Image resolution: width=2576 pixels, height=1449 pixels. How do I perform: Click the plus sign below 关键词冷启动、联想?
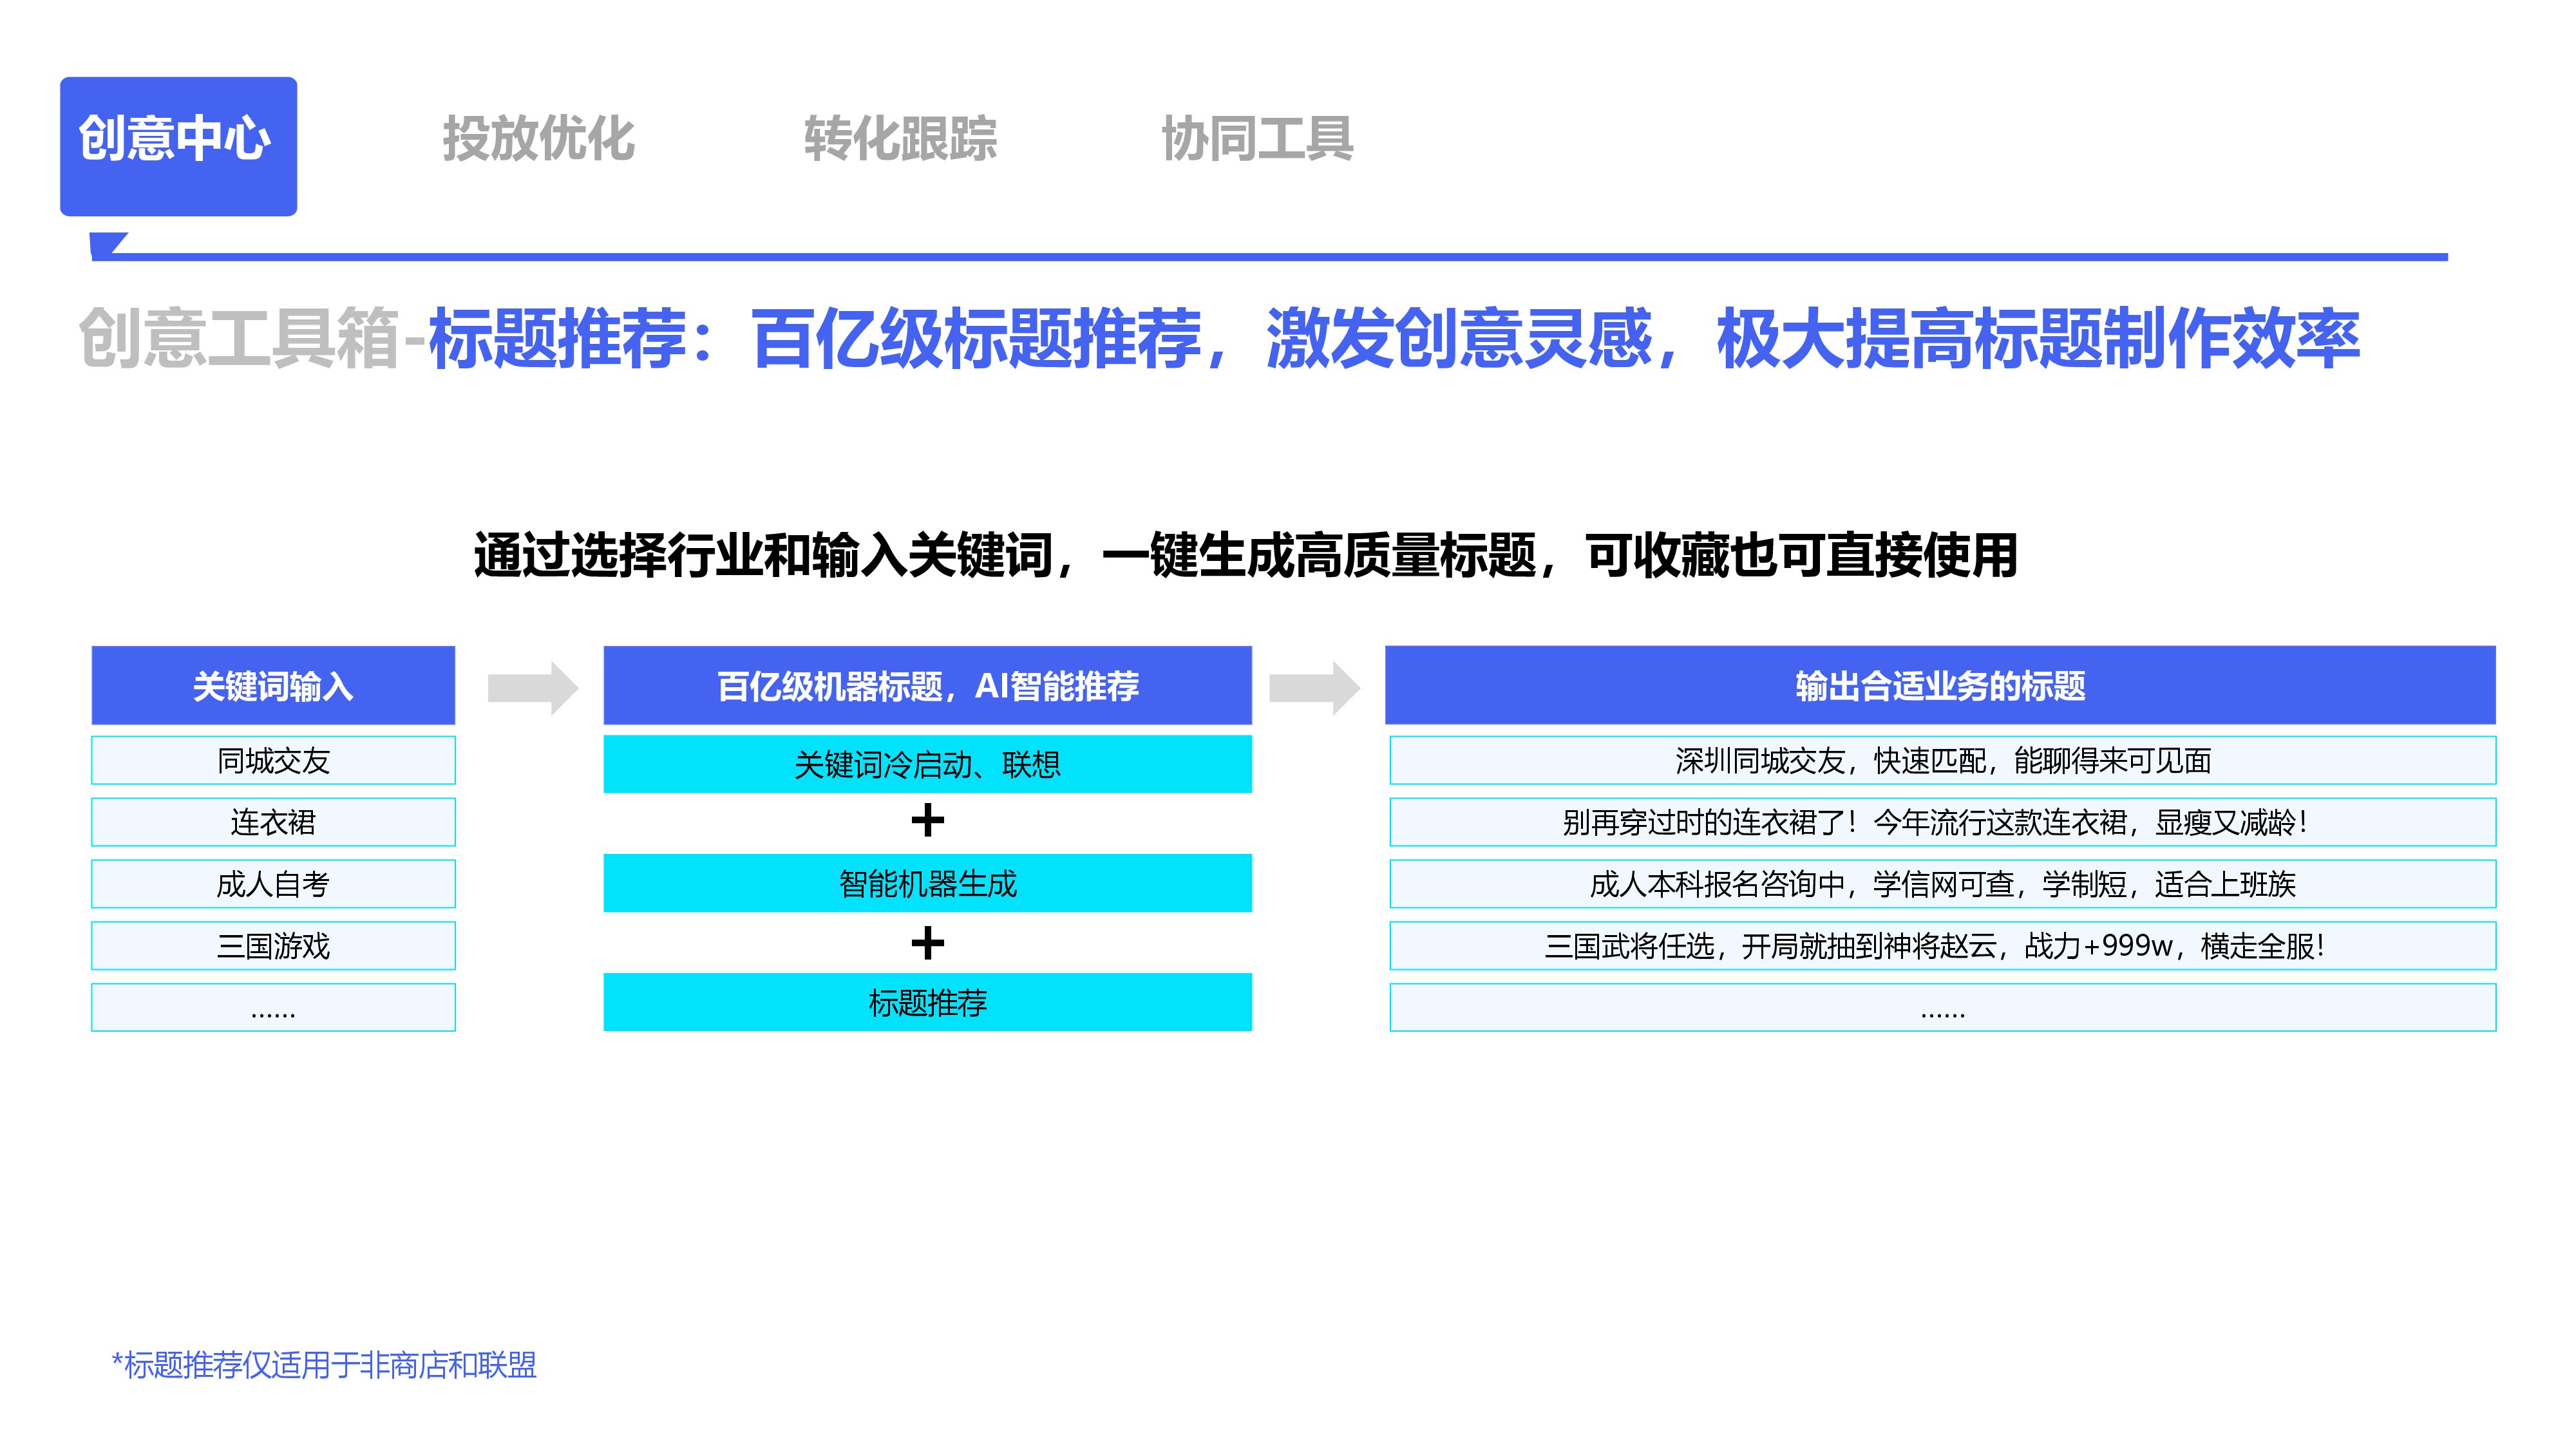(927, 821)
